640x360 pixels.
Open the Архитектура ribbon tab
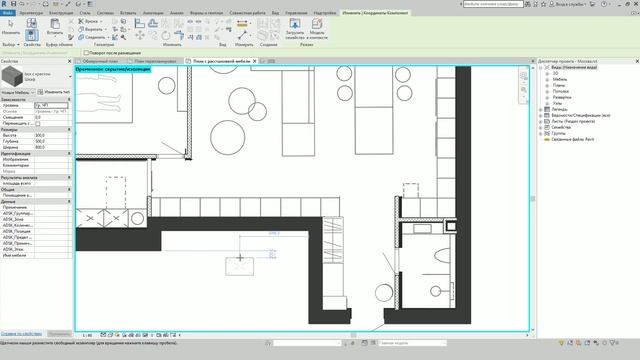click(31, 13)
